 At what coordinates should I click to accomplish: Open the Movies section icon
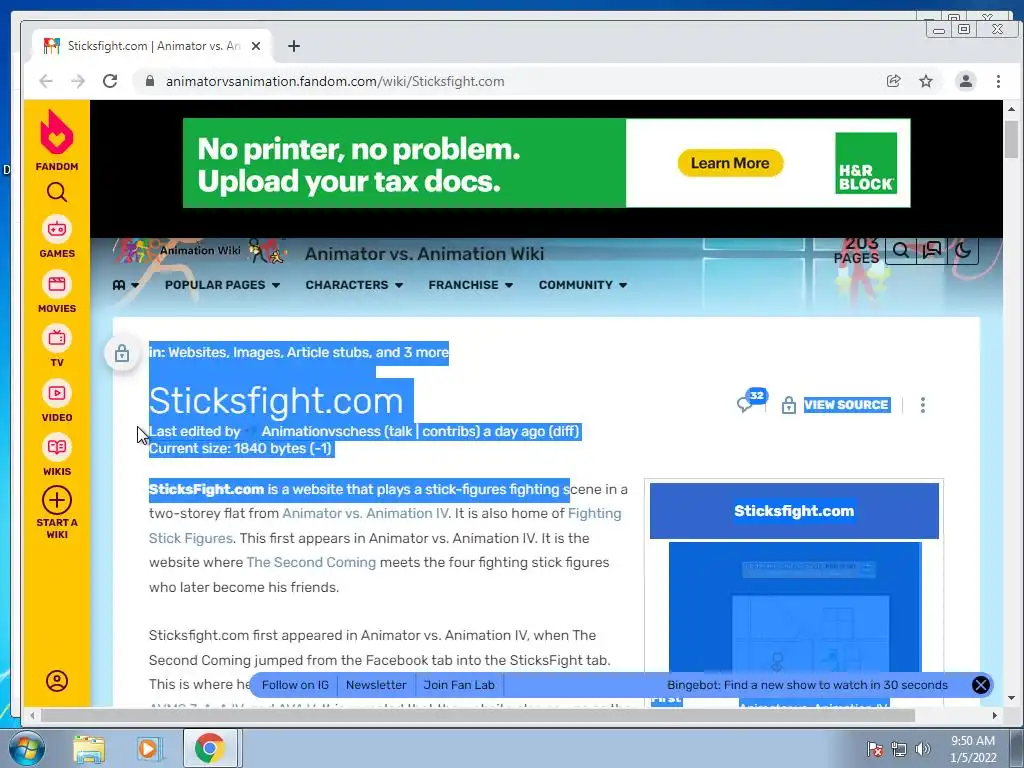coord(57,284)
